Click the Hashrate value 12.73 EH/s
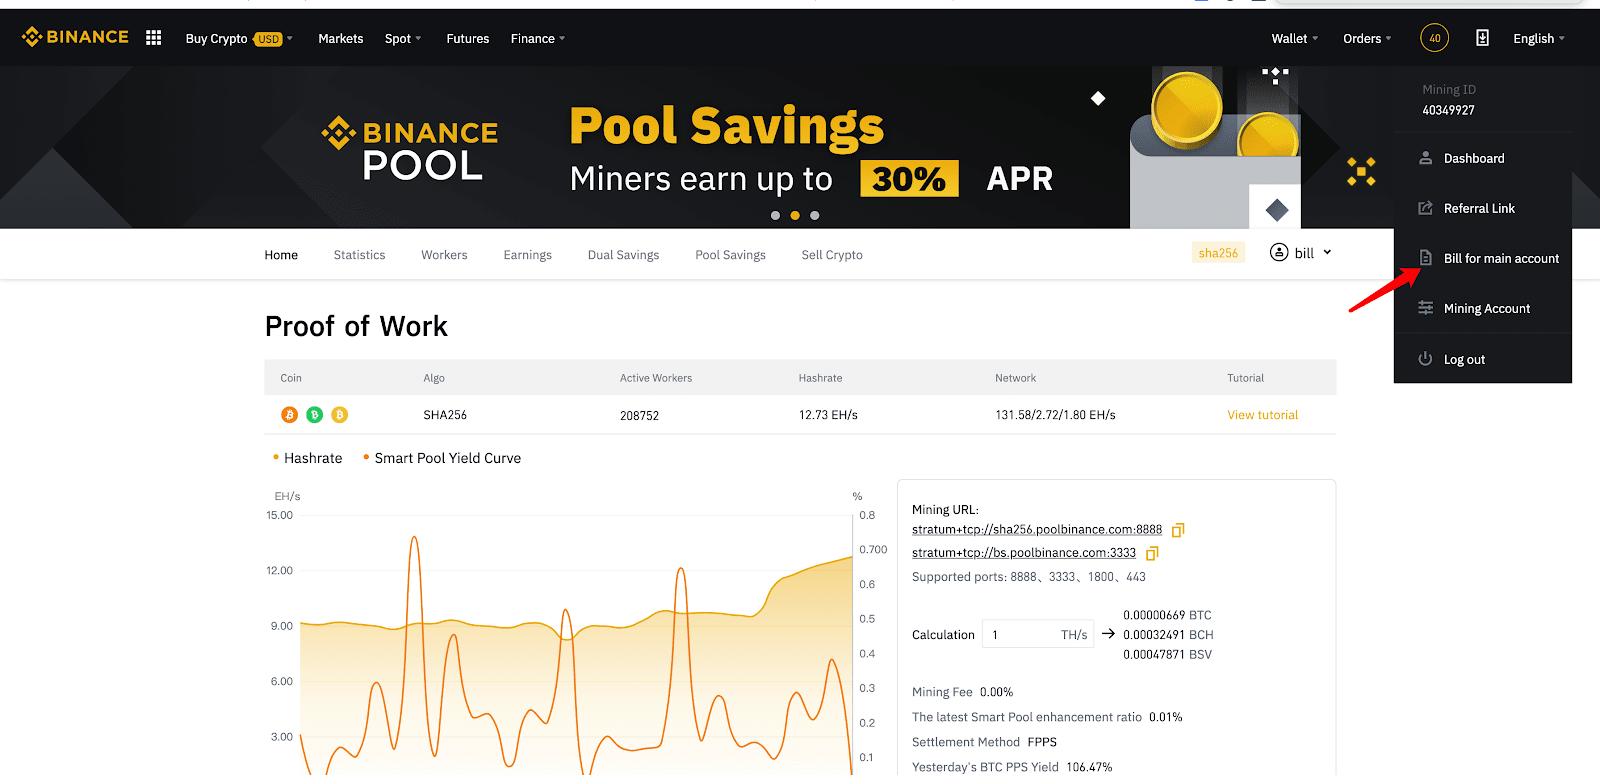 (x=828, y=415)
